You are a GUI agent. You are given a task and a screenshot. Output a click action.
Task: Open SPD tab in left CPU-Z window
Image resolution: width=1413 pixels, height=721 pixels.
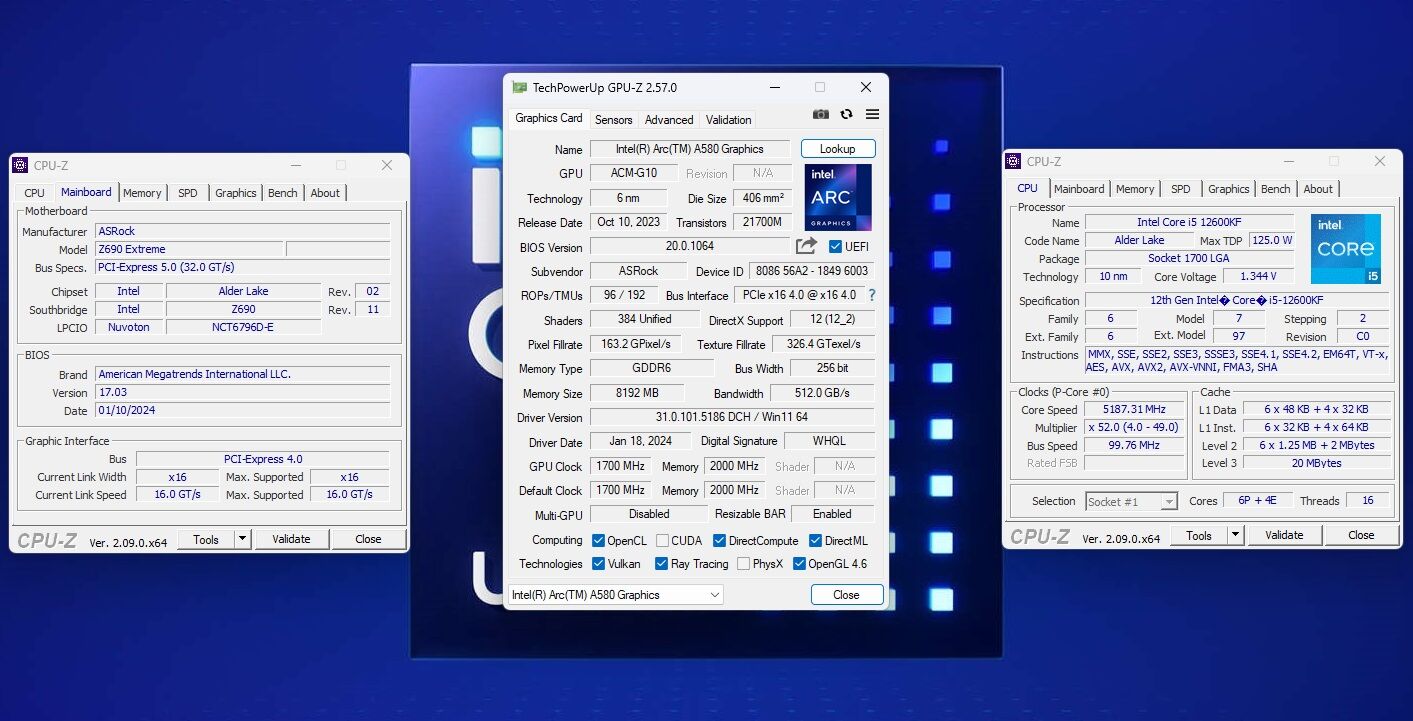tap(188, 193)
